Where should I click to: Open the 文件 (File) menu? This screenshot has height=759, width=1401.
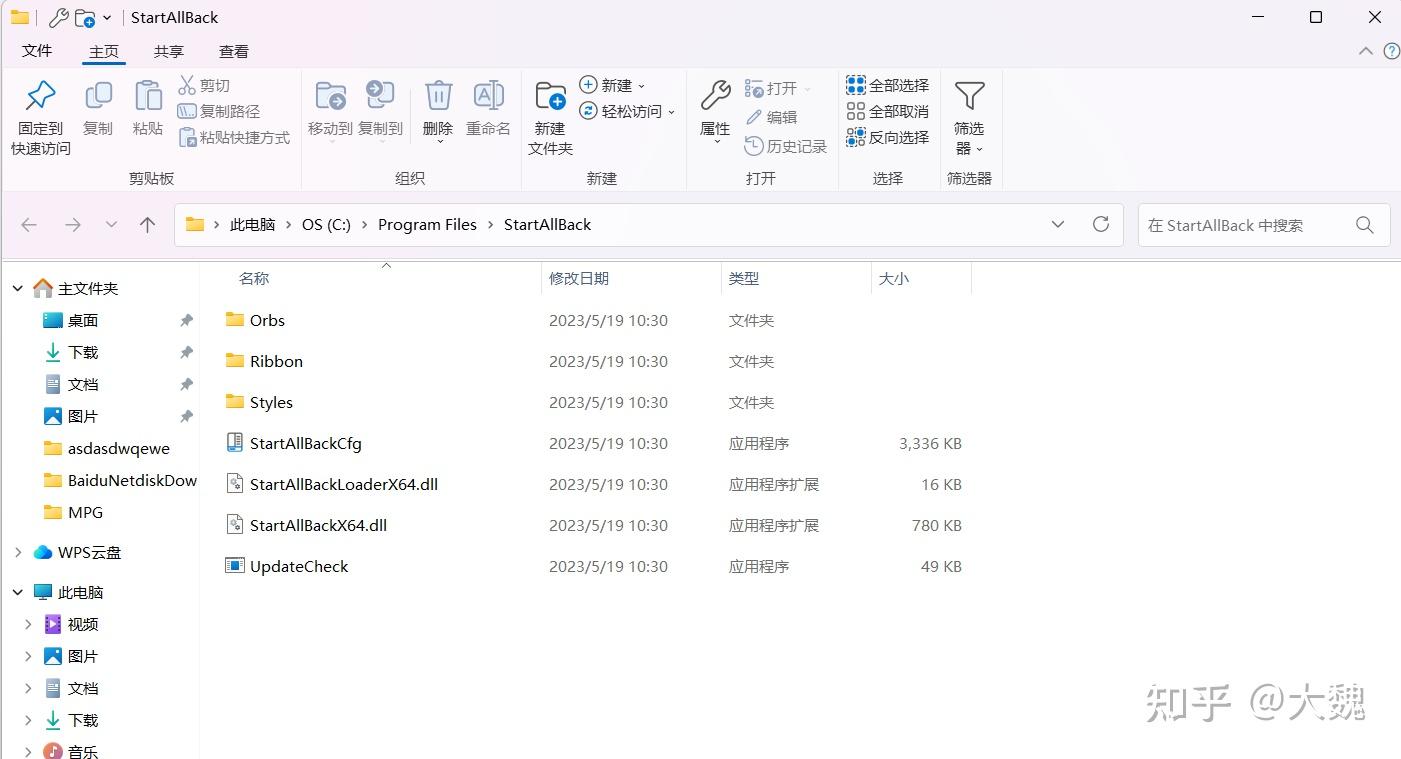(x=37, y=51)
